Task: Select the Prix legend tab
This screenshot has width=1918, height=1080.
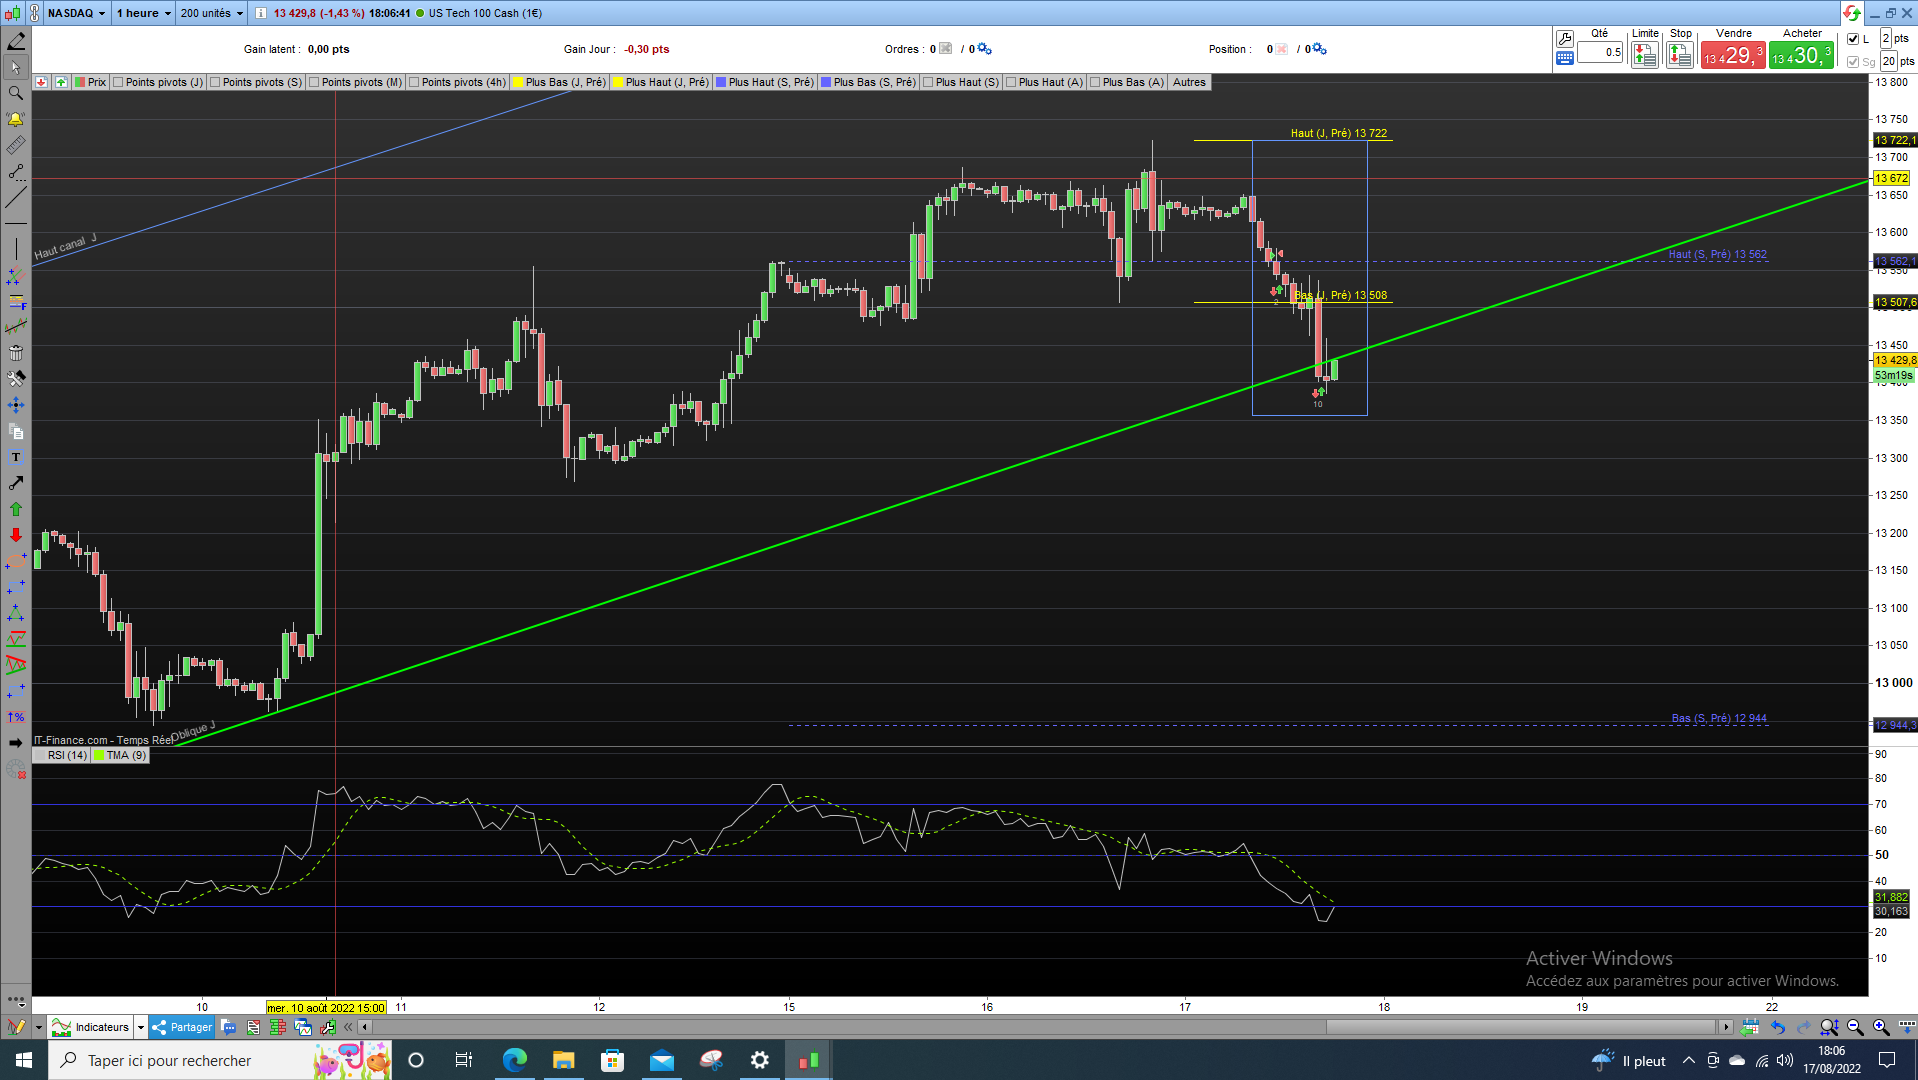Action: [91, 82]
